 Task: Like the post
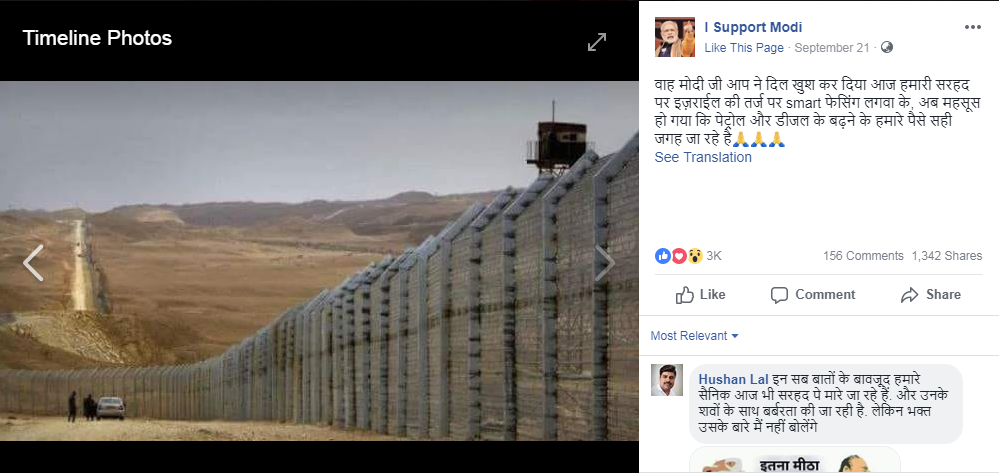coord(700,295)
